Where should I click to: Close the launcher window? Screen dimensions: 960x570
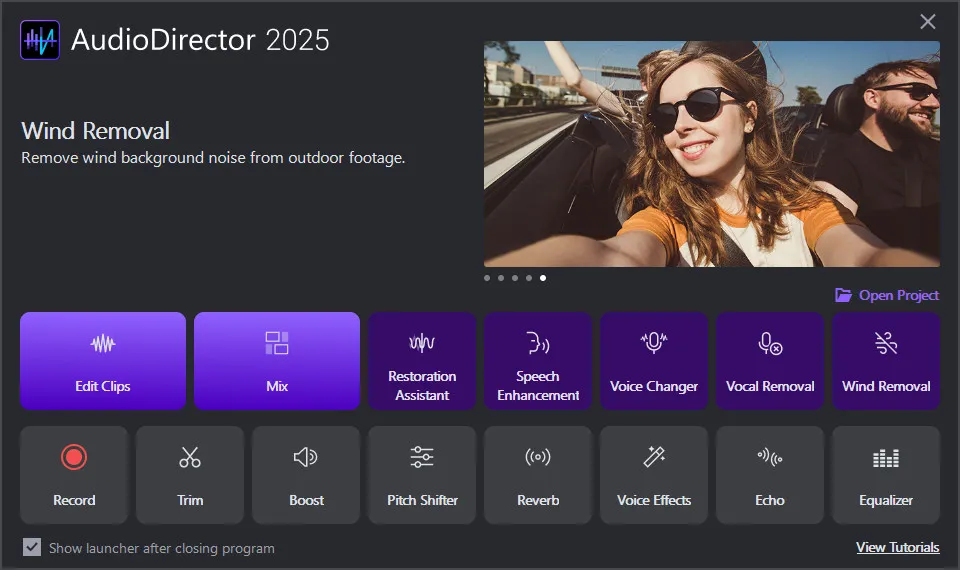pos(928,21)
